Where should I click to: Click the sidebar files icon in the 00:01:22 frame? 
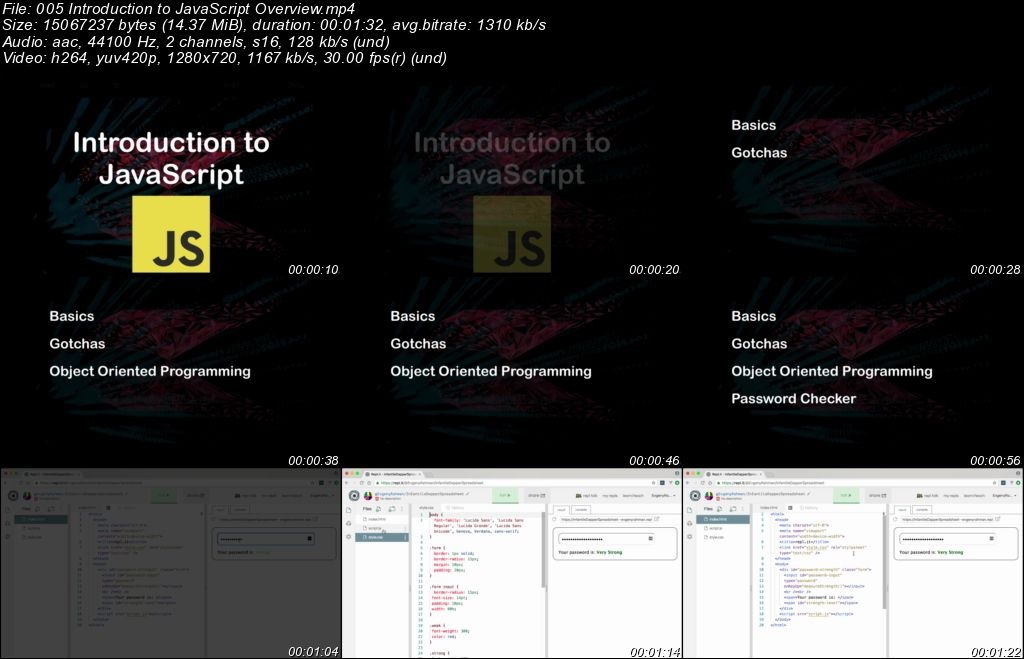point(690,510)
